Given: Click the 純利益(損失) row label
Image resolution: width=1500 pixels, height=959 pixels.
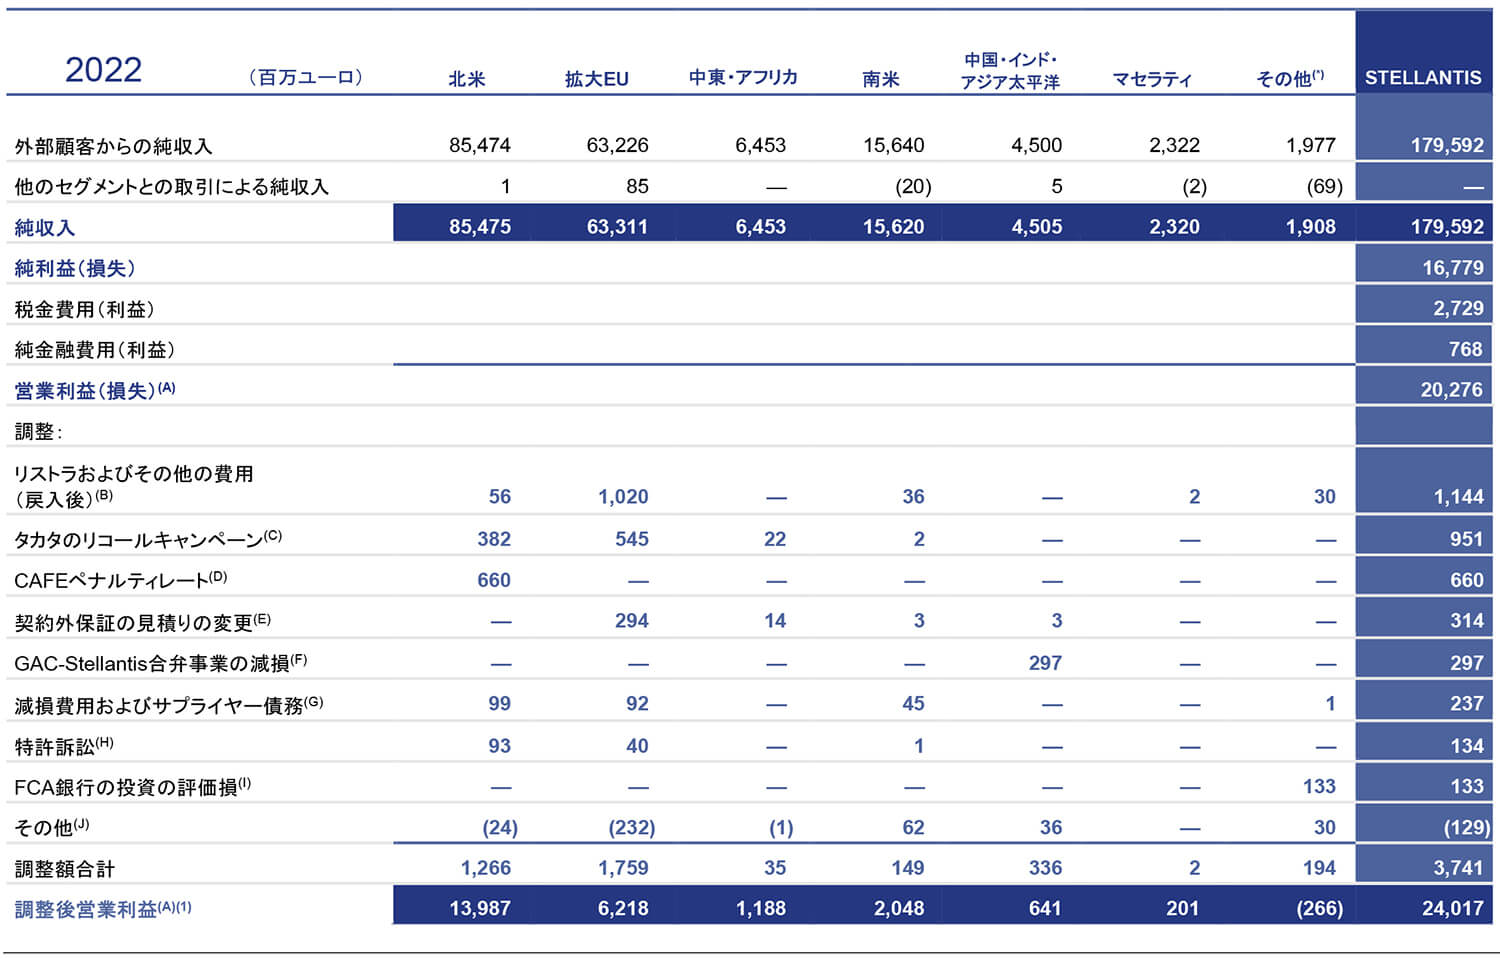Looking at the screenshot, I should point(75,268).
